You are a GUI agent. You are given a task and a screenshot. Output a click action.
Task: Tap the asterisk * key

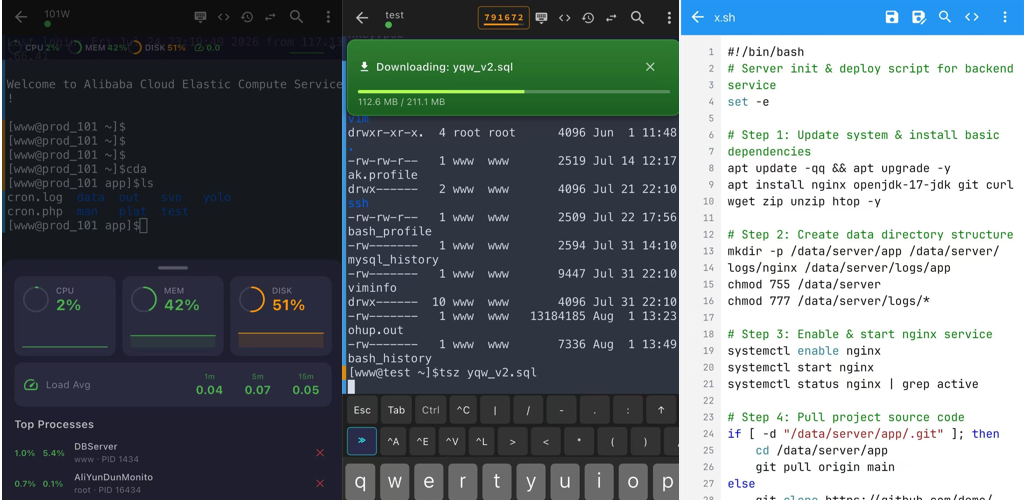580,441
